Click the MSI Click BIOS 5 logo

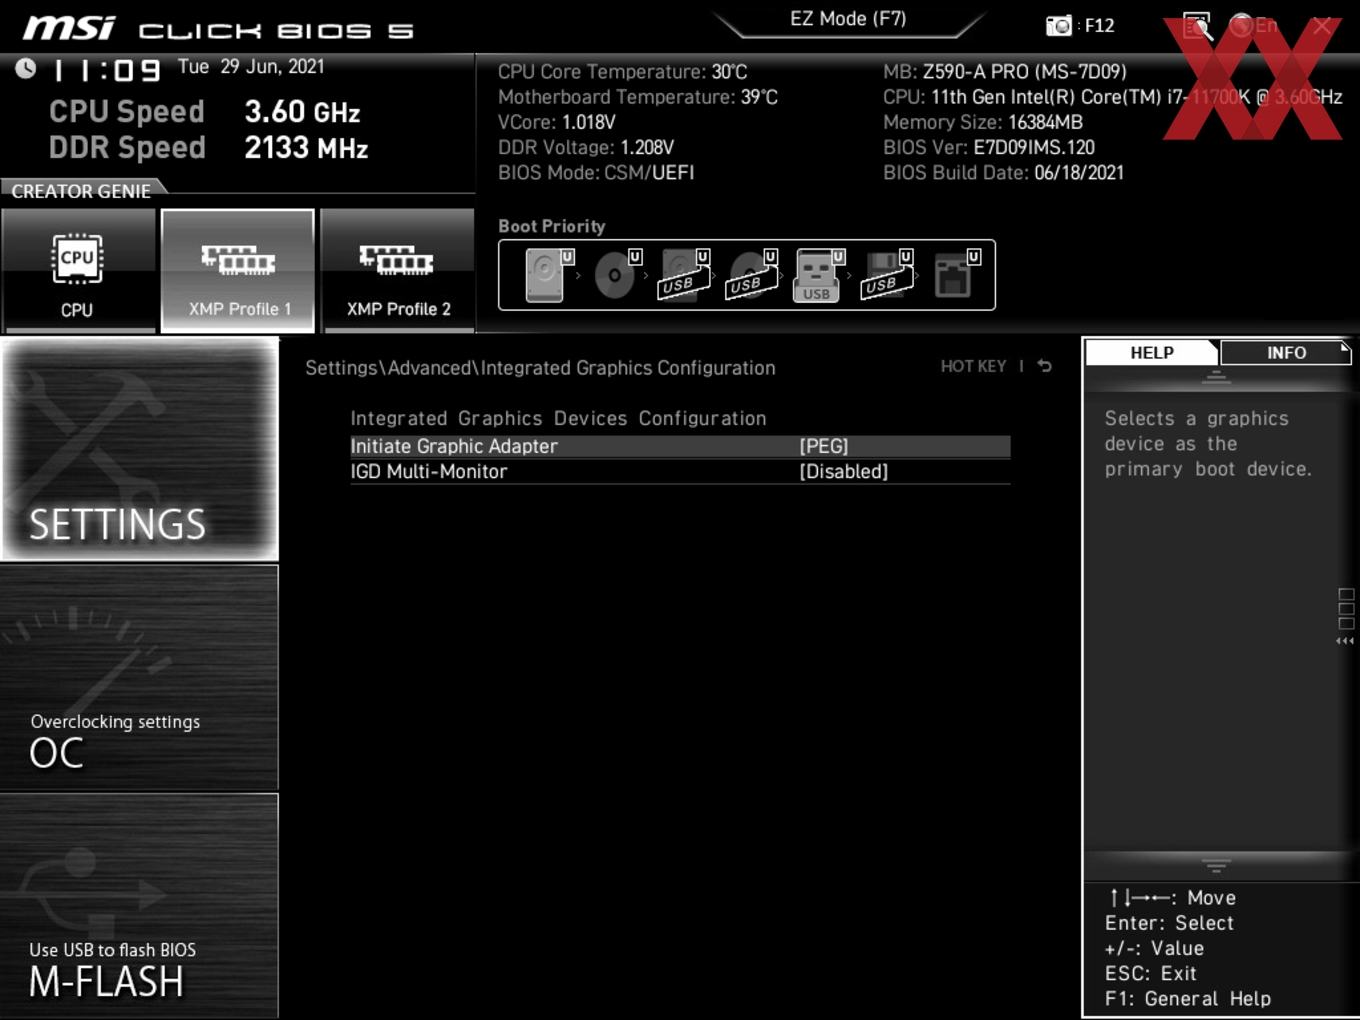(218, 28)
